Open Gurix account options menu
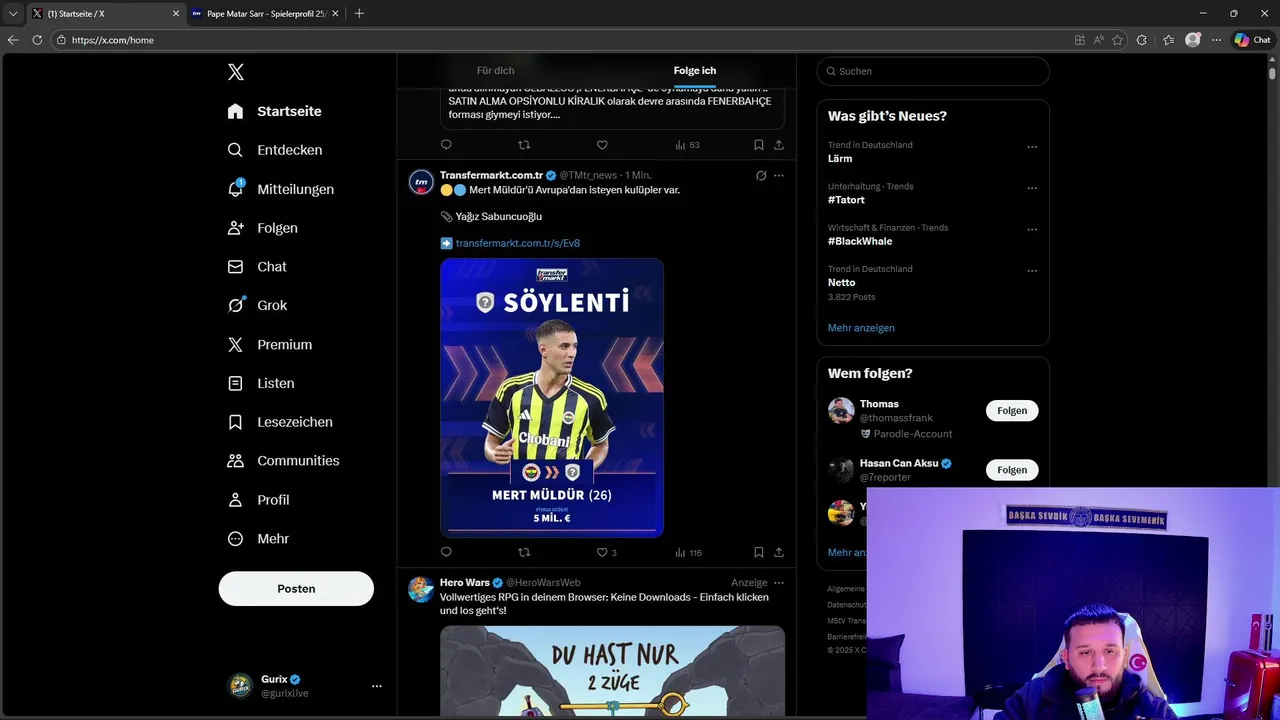The width and height of the screenshot is (1280, 720). point(376,686)
